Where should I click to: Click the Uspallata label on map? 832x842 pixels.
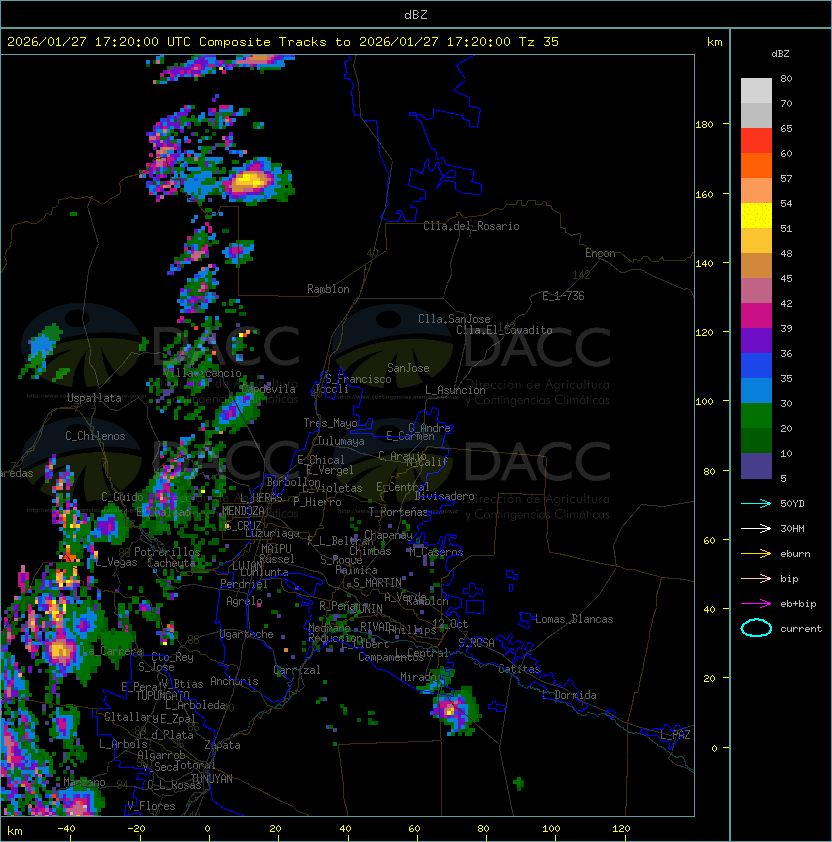pos(95,398)
